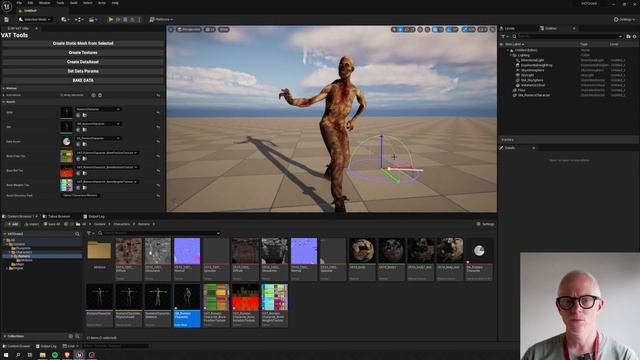Open the Settings menu at top right

pyautogui.click(x=624, y=19)
